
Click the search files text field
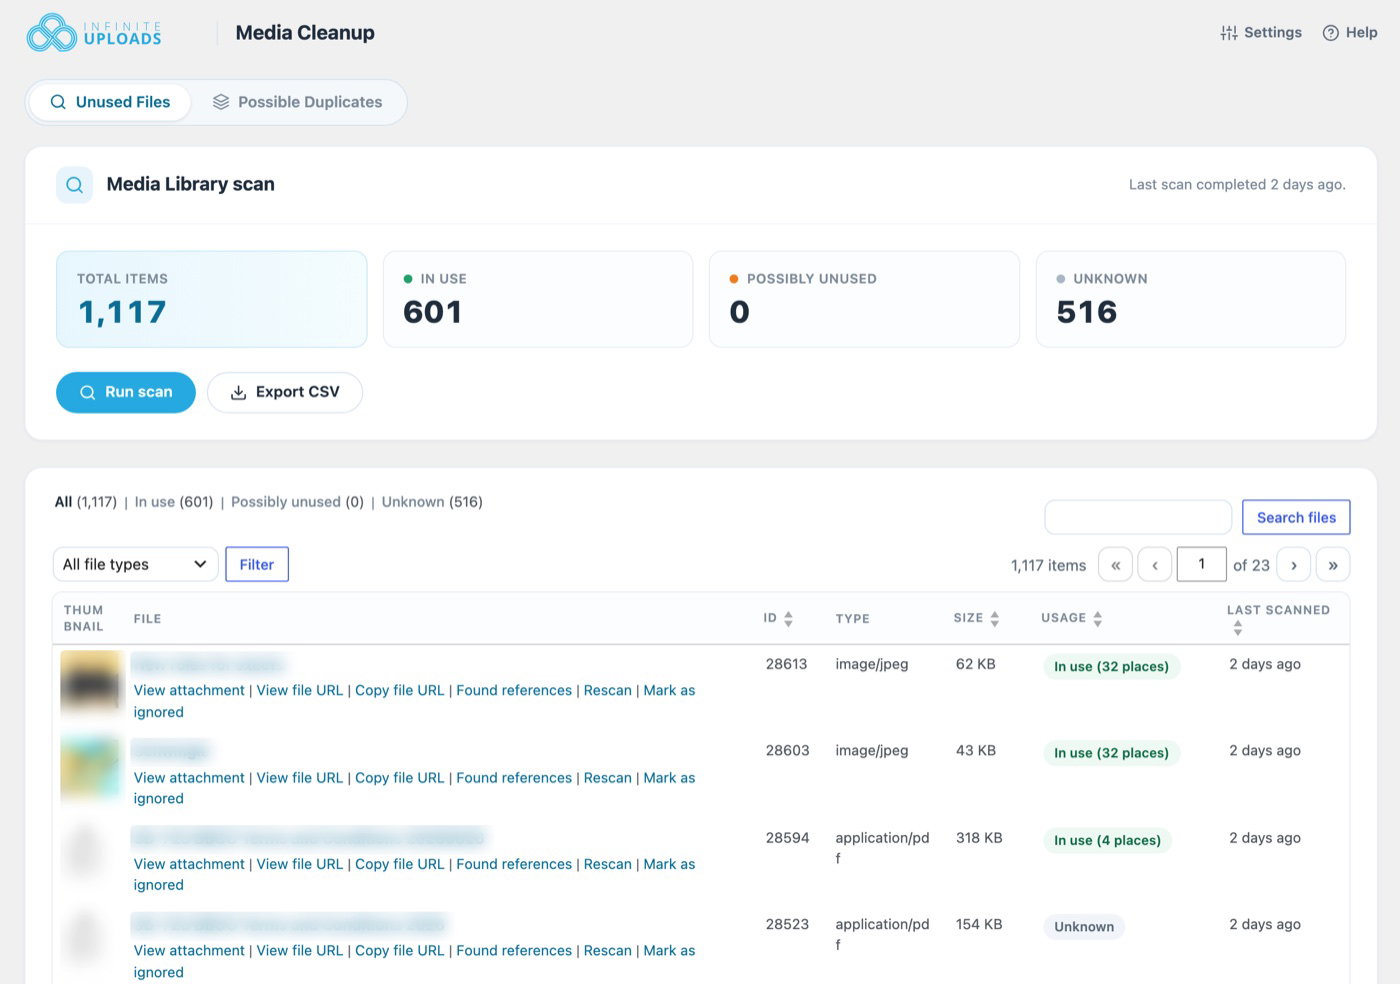1138,517
